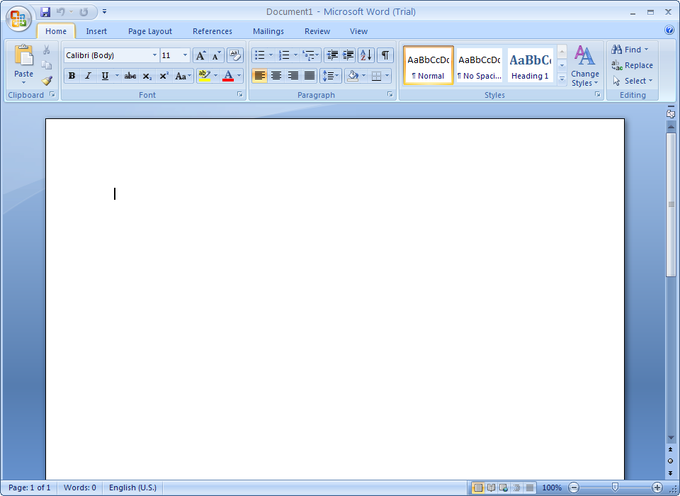Apply superscript formatting

coord(163,76)
